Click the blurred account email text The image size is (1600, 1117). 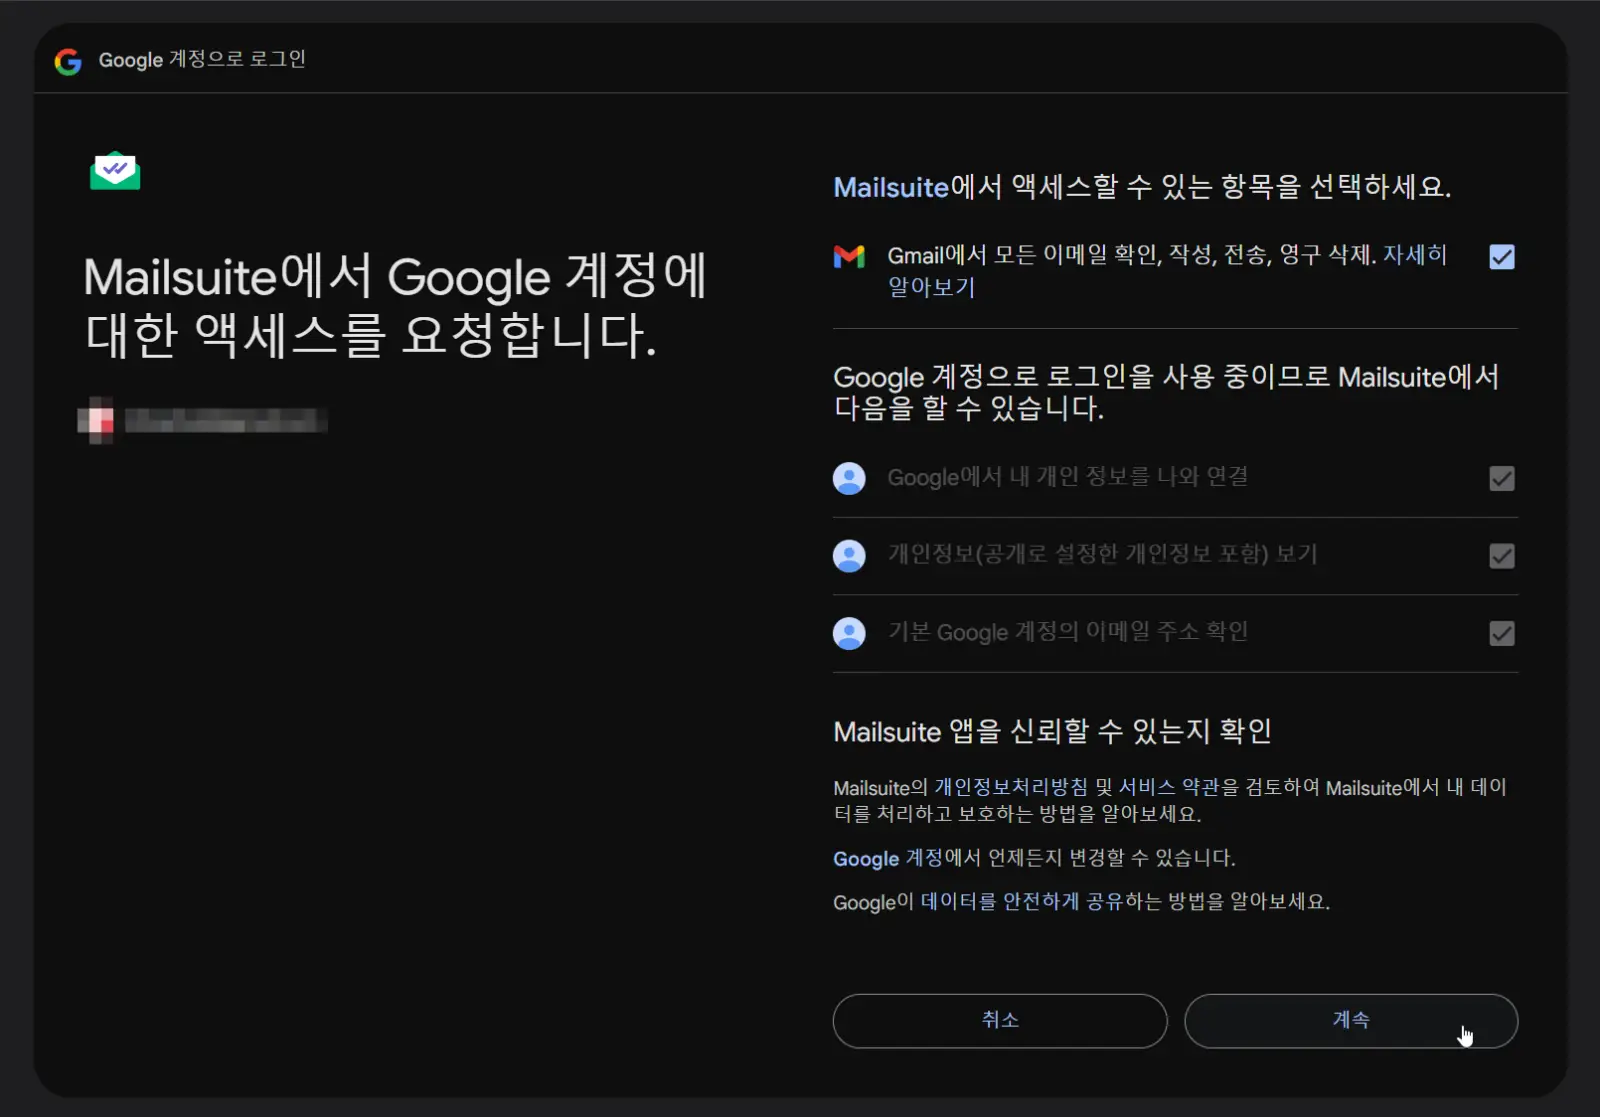[x=226, y=420]
